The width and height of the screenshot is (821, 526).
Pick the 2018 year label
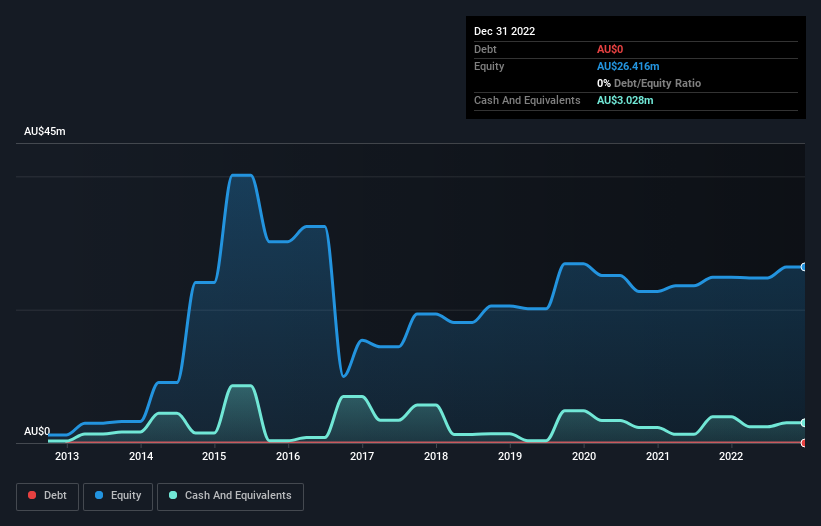click(436, 457)
